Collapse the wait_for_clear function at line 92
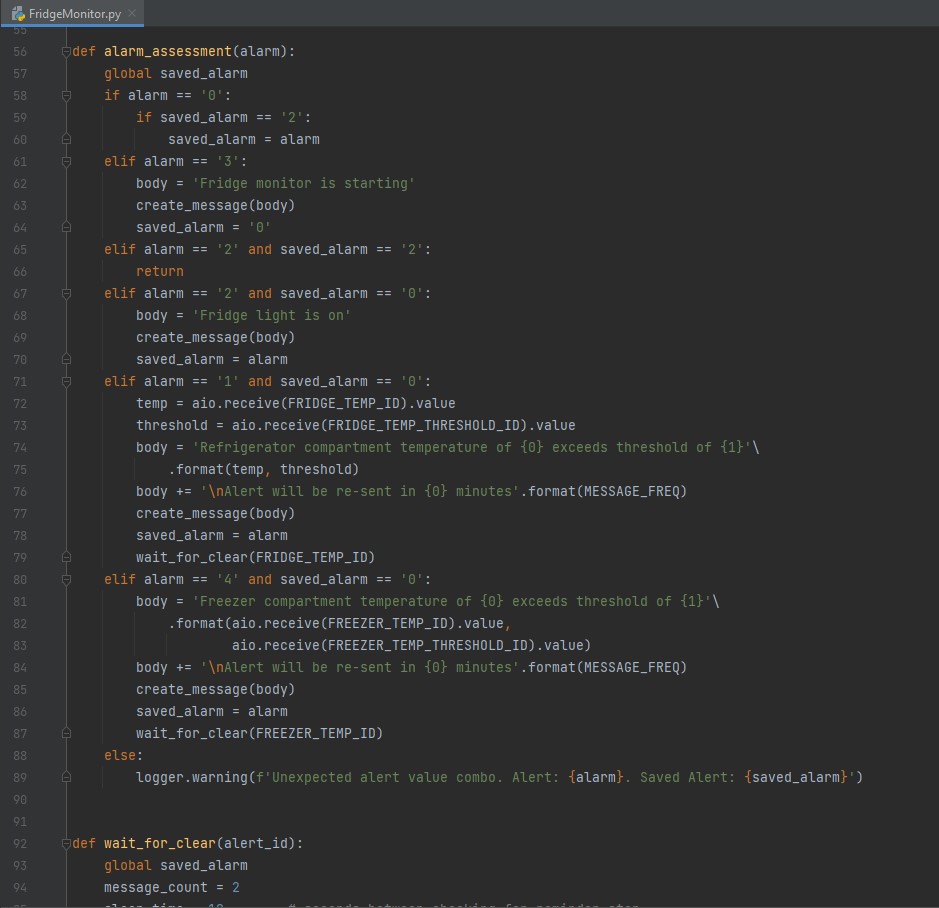Screen dimensions: 939x908 (66, 844)
